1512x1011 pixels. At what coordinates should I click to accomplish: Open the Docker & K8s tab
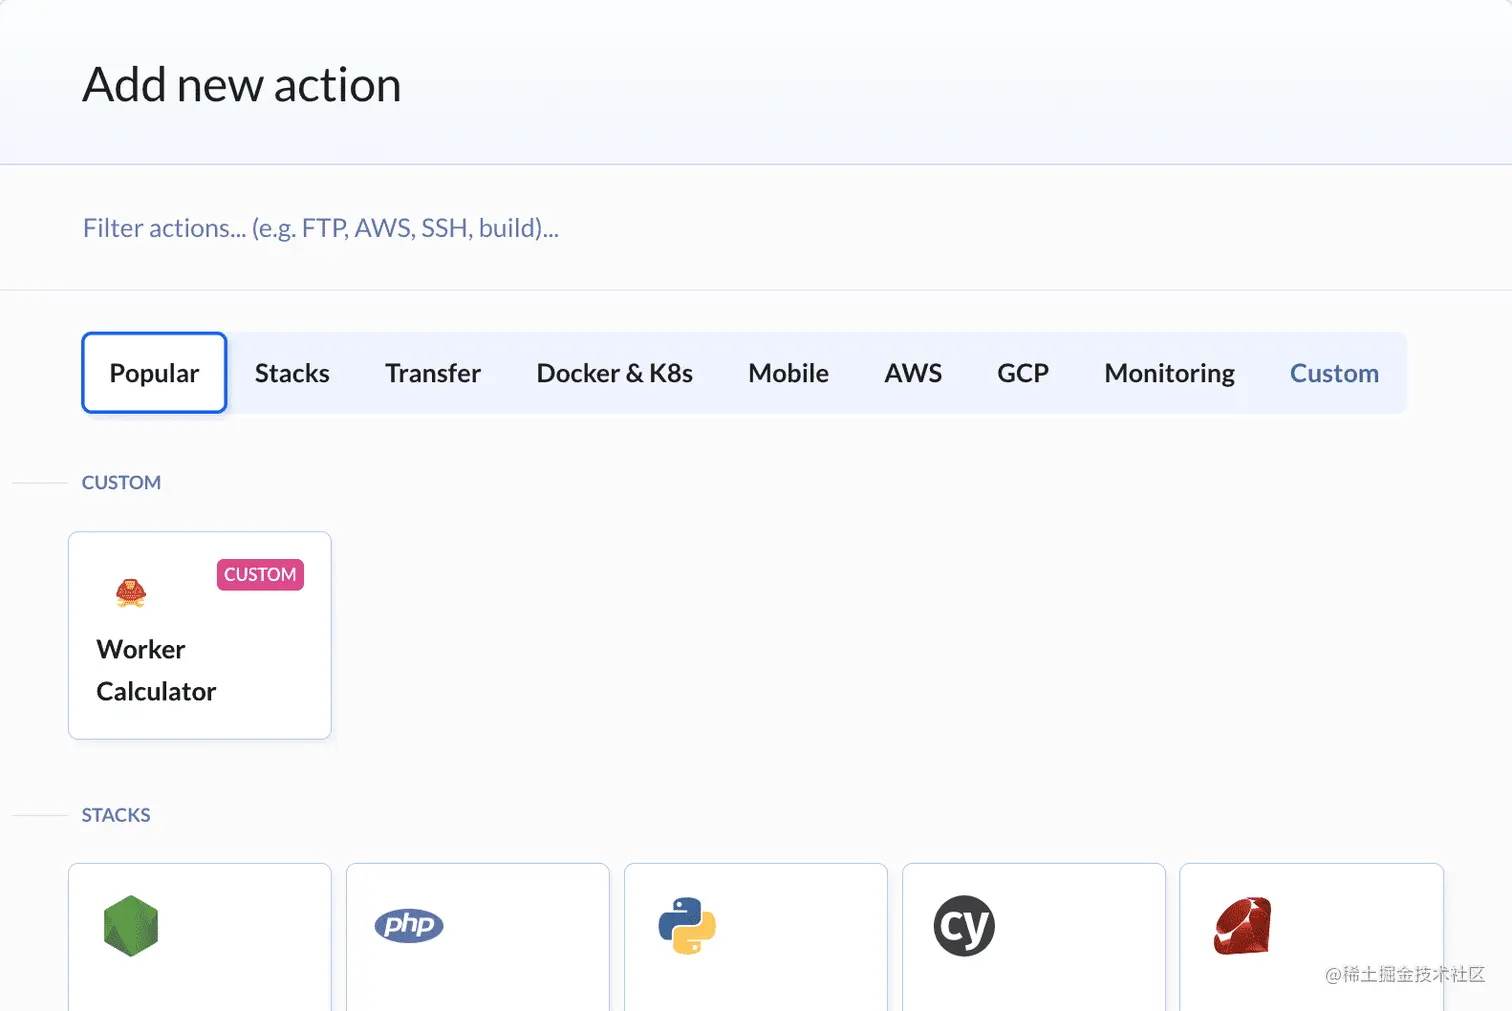point(615,373)
